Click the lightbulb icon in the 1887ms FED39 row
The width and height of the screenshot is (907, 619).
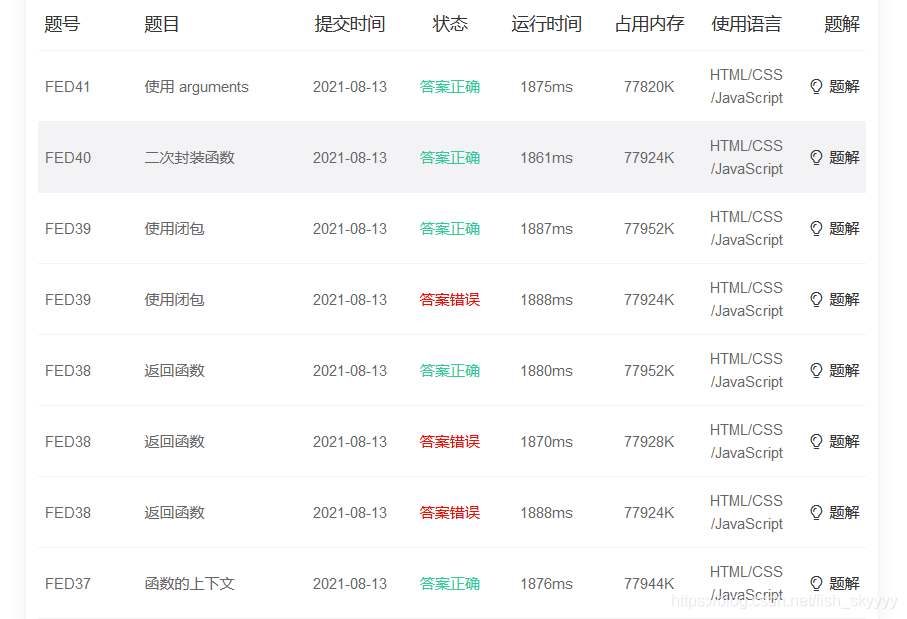pyautogui.click(x=816, y=229)
